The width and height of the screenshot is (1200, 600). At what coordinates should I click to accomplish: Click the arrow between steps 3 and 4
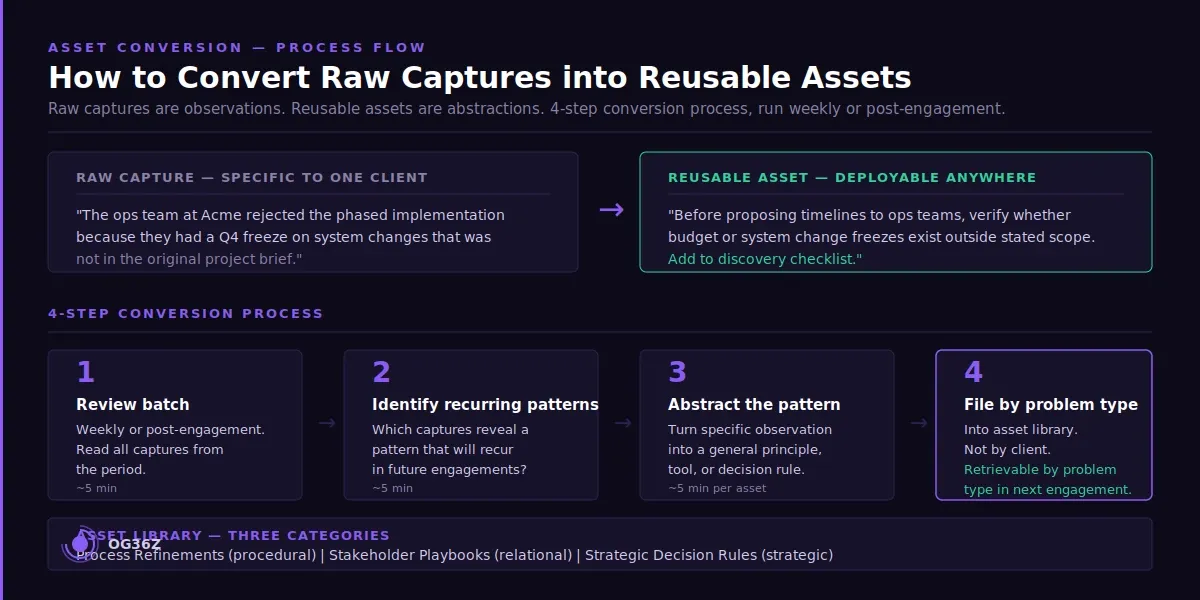click(x=919, y=424)
